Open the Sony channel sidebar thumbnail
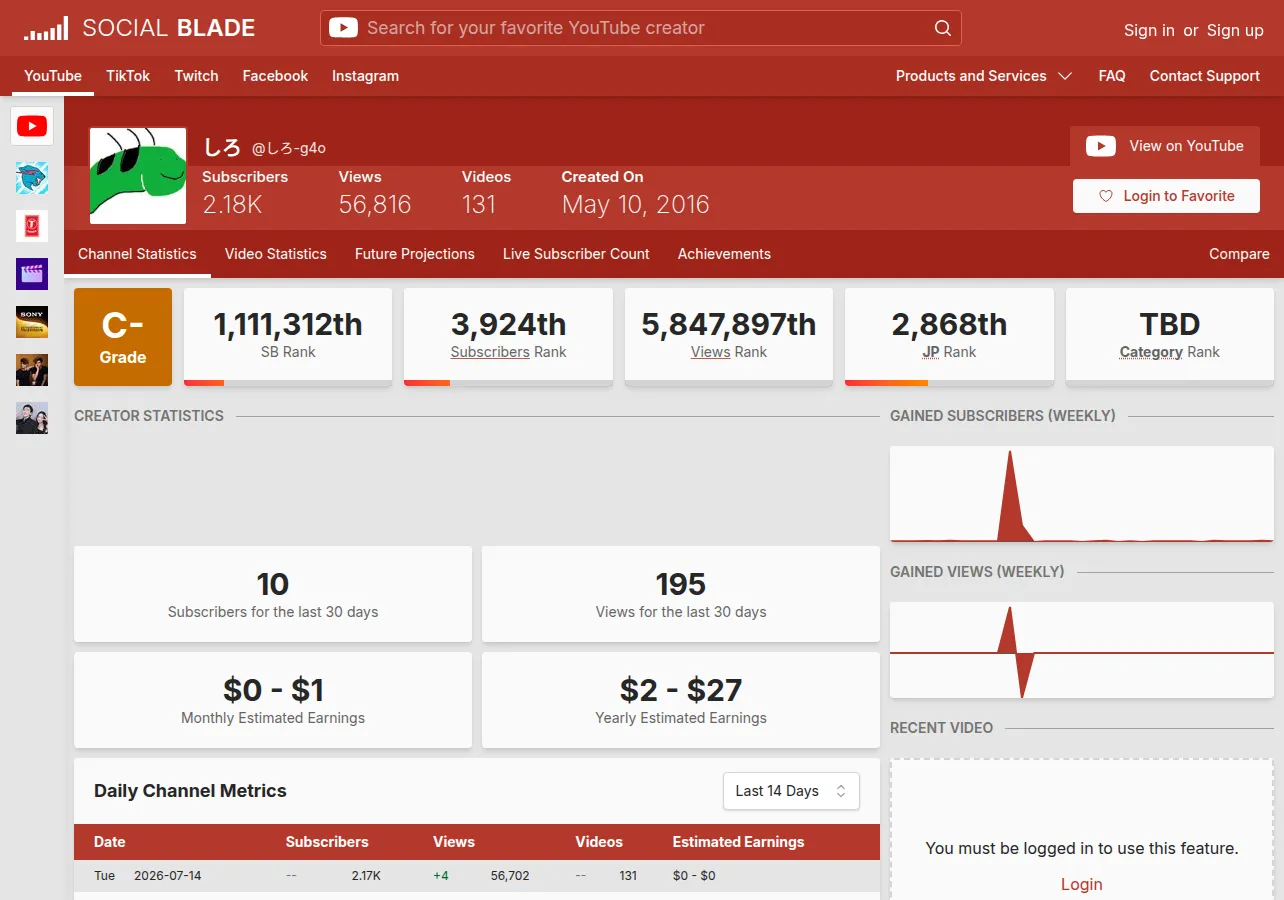This screenshot has width=1284, height=900. pyautogui.click(x=32, y=322)
